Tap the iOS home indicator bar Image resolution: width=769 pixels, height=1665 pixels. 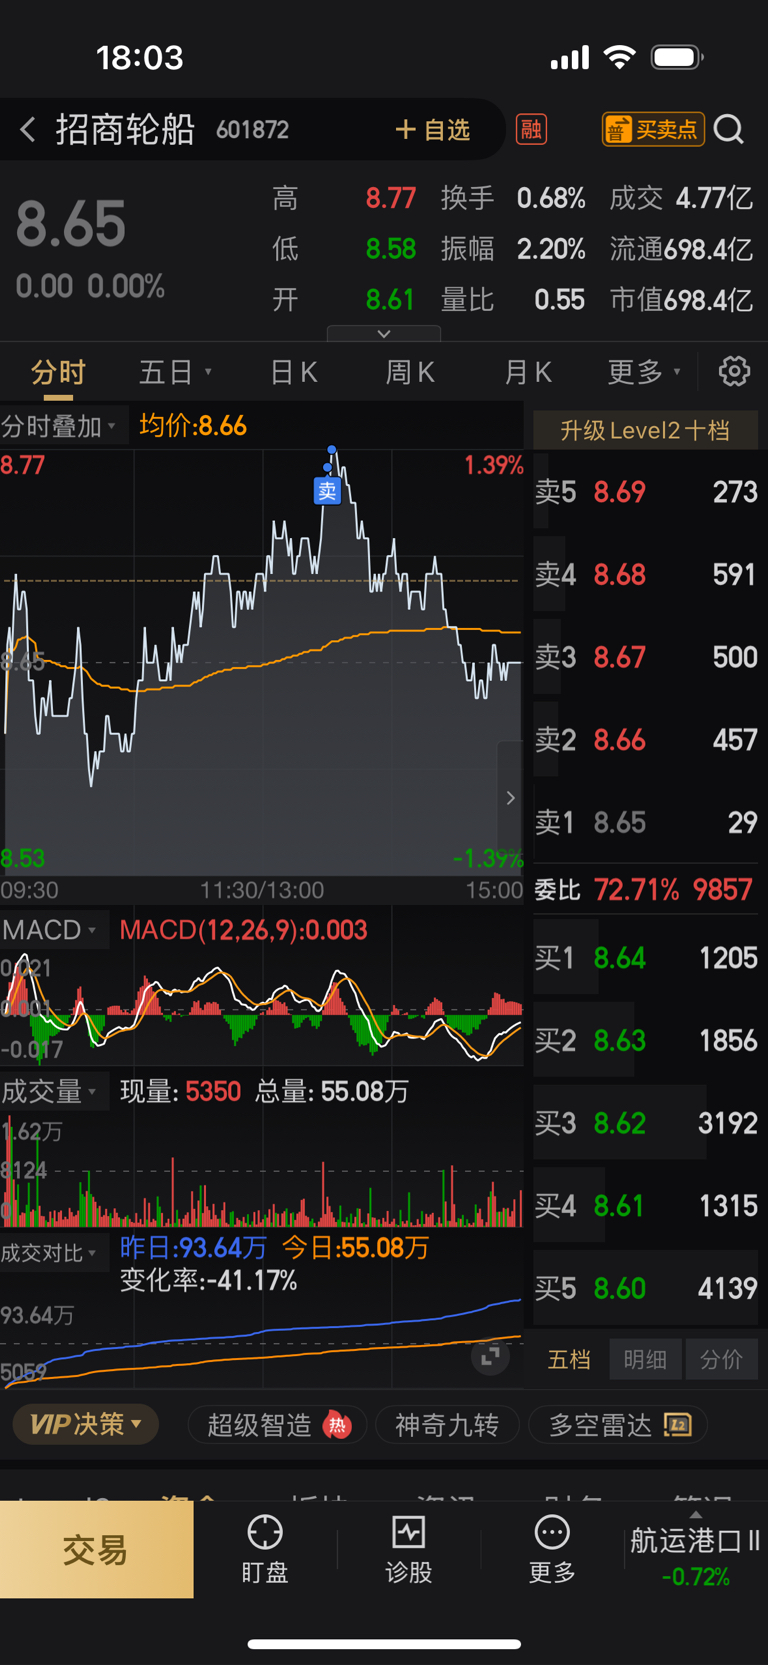click(x=384, y=1643)
